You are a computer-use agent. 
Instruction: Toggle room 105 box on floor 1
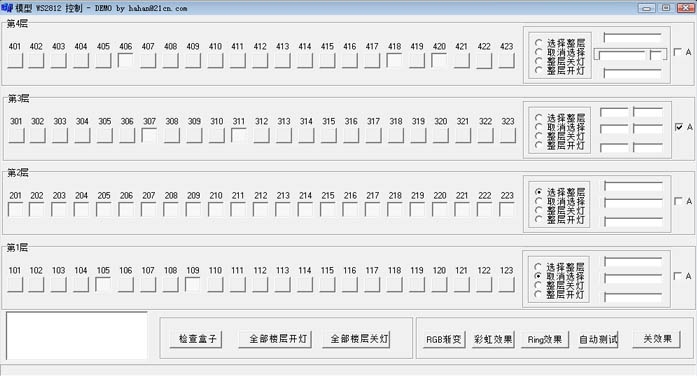click(x=103, y=284)
